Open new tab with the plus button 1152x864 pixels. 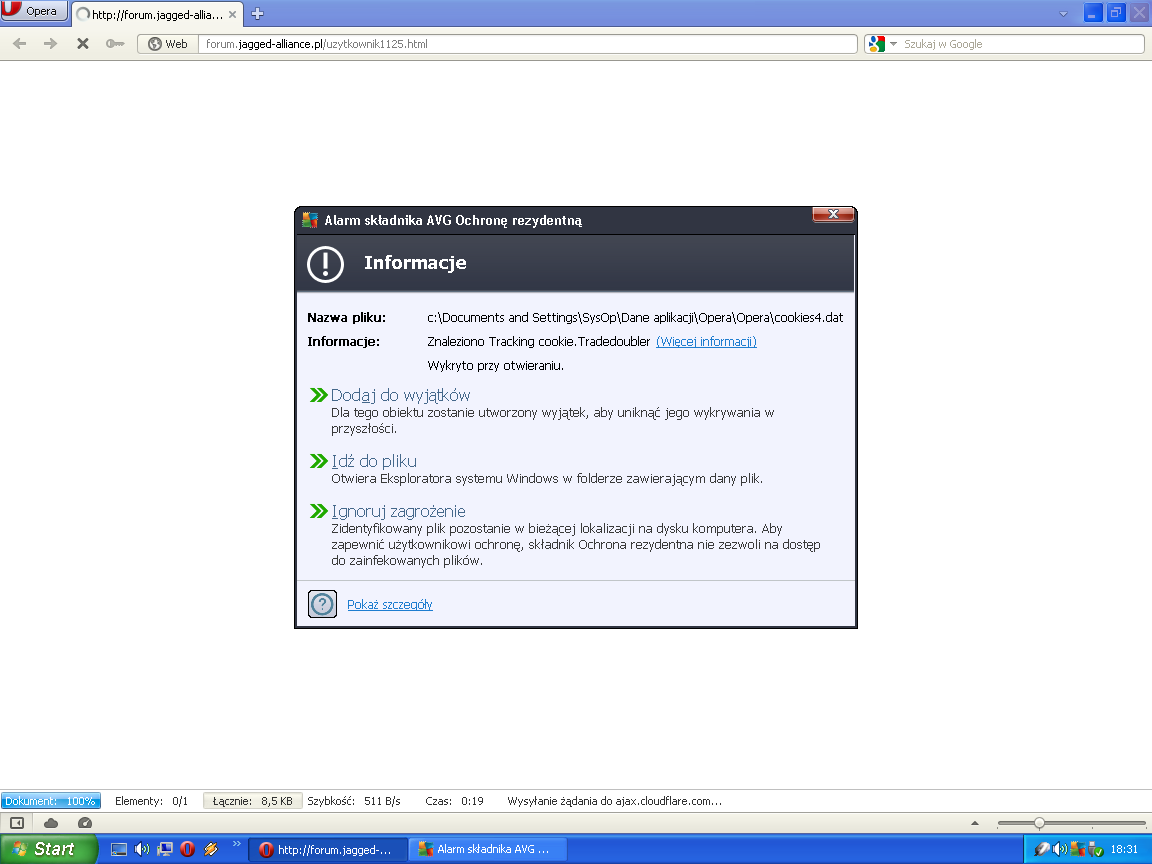click(x=257, y=13)
